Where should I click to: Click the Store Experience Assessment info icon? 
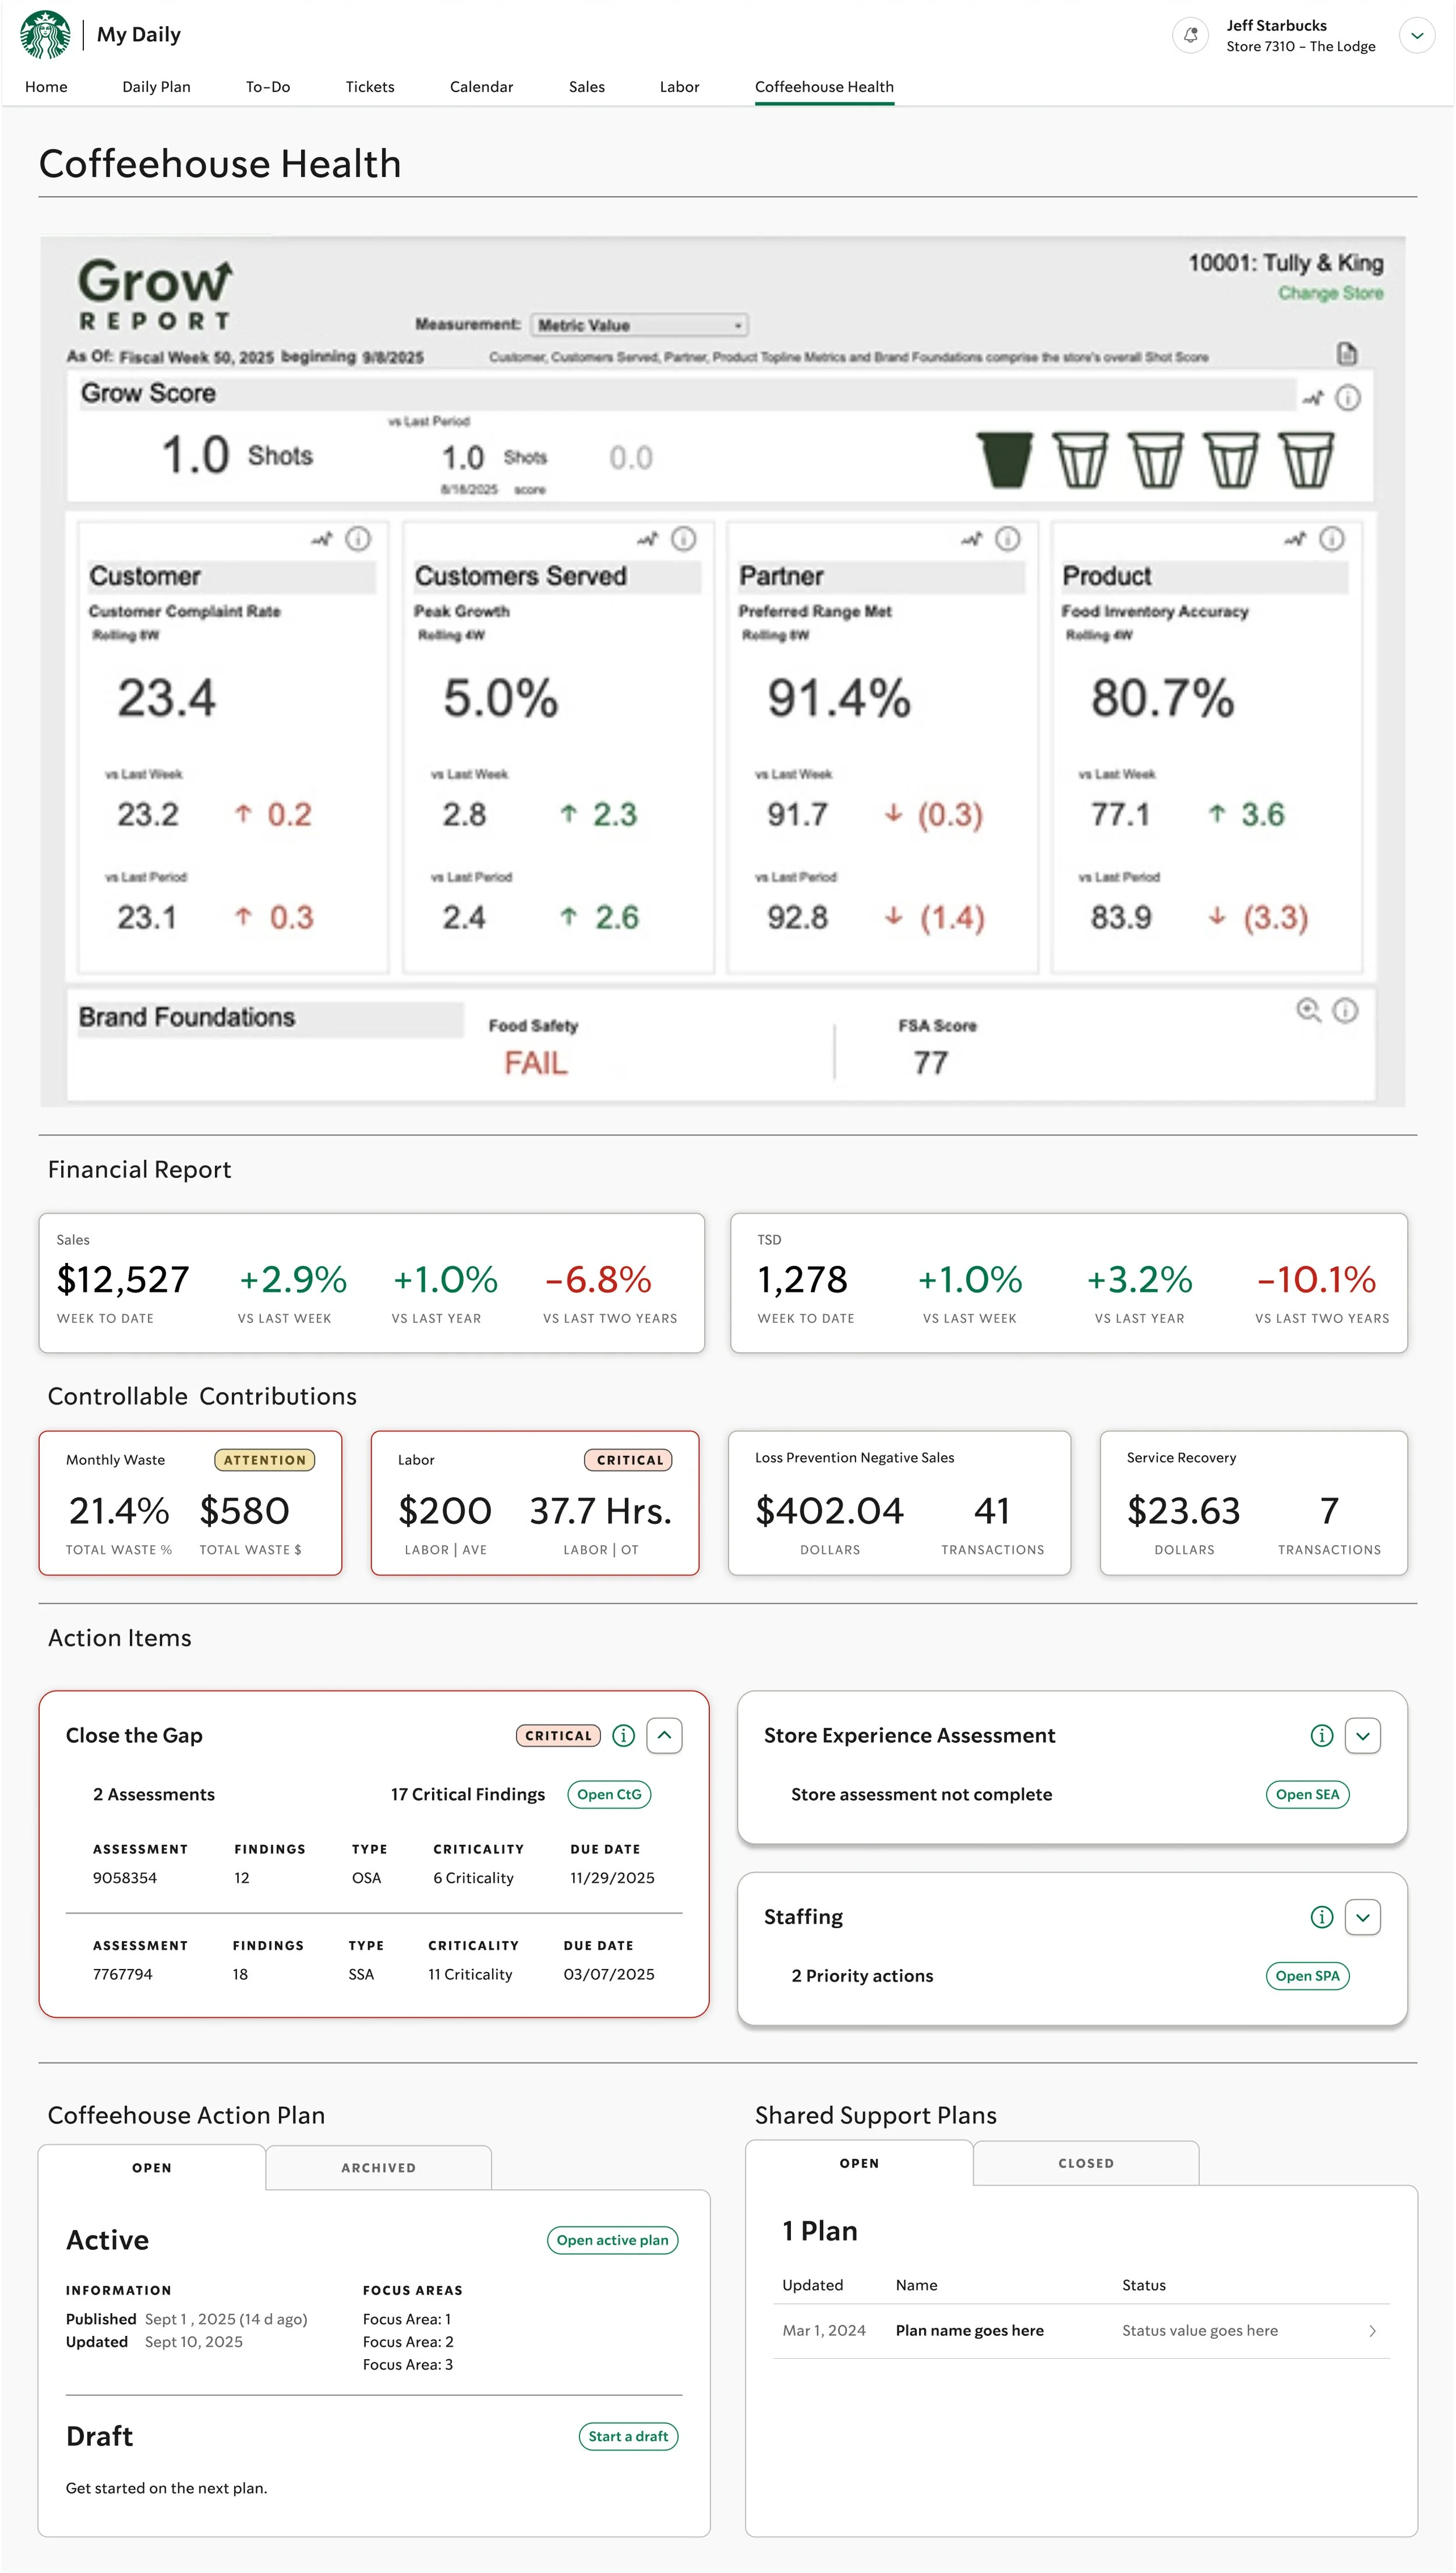[1321, 1735]
